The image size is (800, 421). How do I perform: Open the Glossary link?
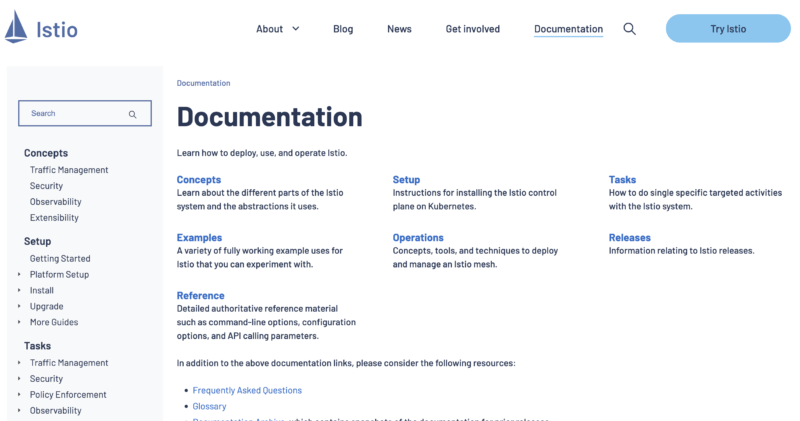coord(209,406)
